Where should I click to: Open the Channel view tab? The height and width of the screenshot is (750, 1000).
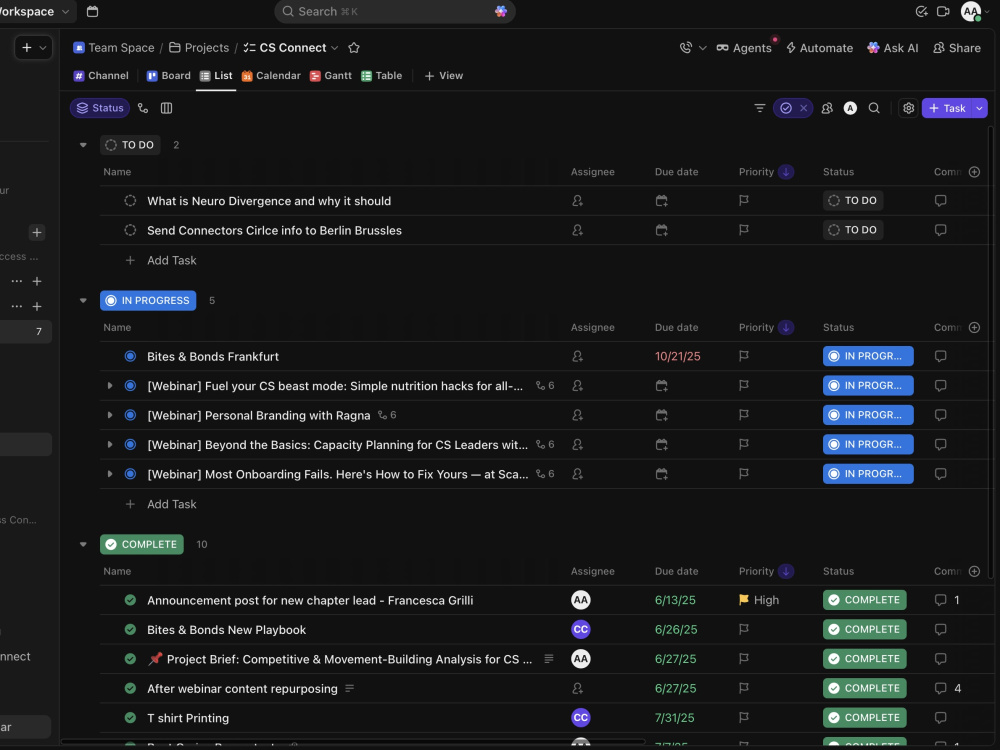point(101,76)
